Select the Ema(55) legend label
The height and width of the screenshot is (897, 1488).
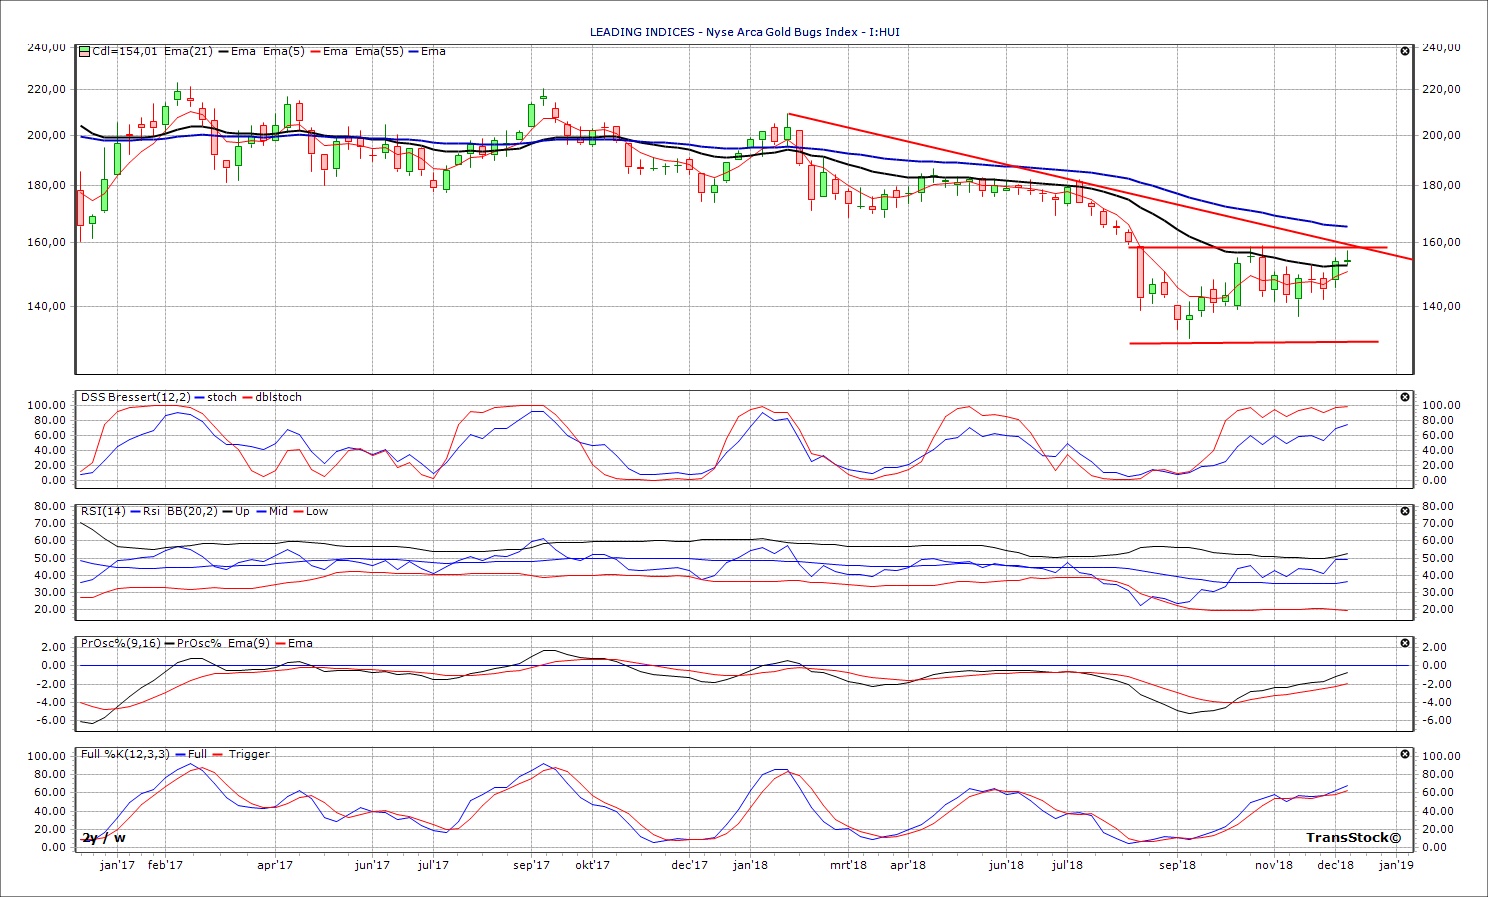379,51
